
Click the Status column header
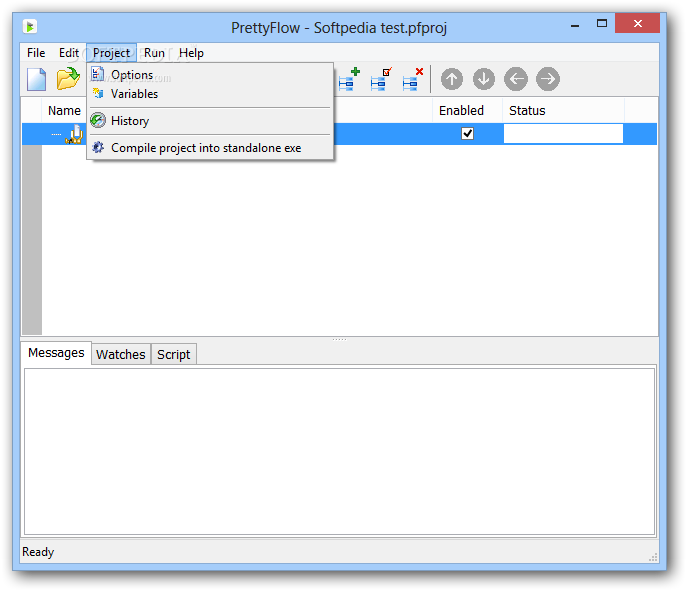(563, 110)
